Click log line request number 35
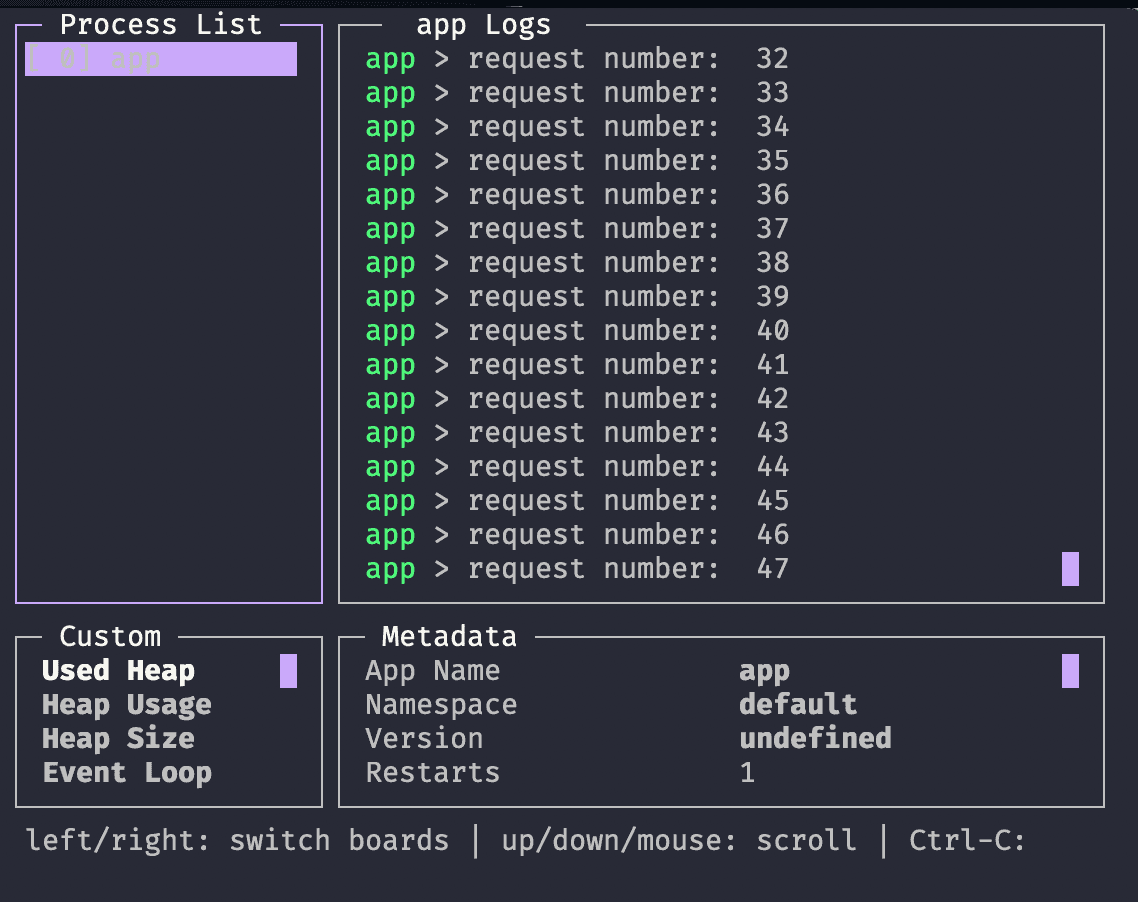The height and width of the screenshot is (902, 1138). 577,161
